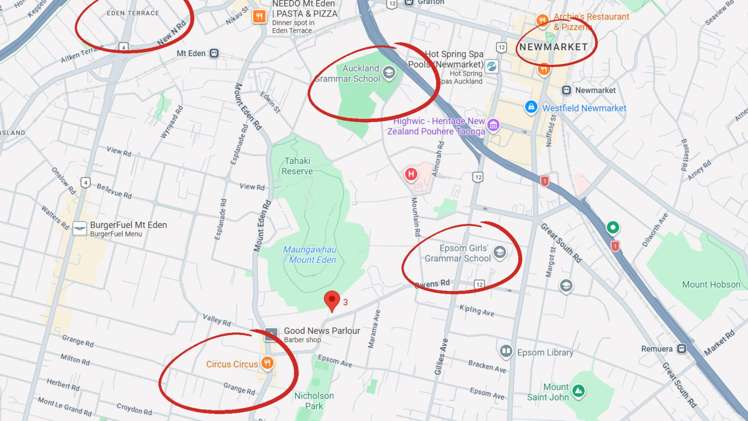Select the Circus Circus restaurant icon
This screenshot has width=748, height=421.
tap(267, 363)
